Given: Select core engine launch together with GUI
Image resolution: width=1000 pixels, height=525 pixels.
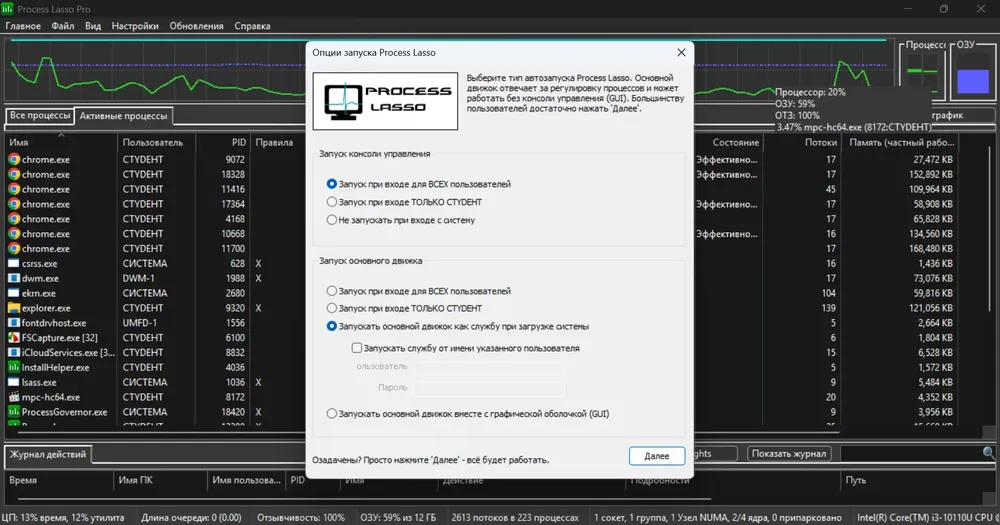Looking at the screenshot, I should click(x=467, y=413).
